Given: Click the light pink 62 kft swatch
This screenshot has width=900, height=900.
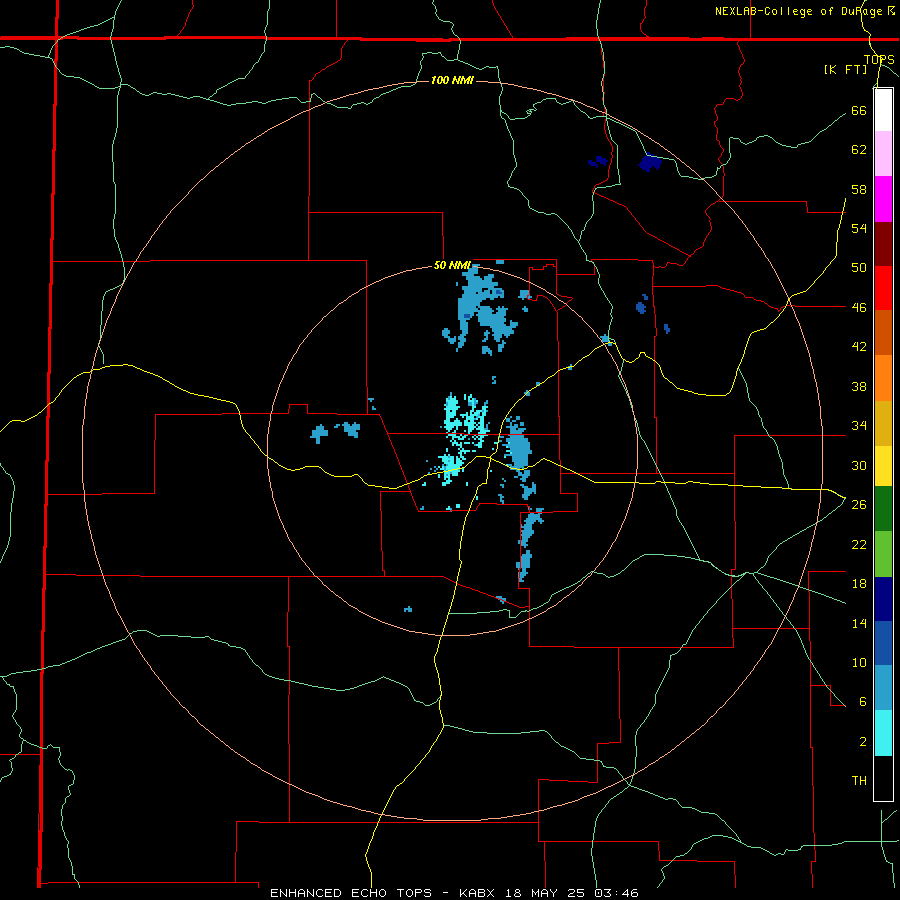Looking at the screenshot, I should point(883,154).
